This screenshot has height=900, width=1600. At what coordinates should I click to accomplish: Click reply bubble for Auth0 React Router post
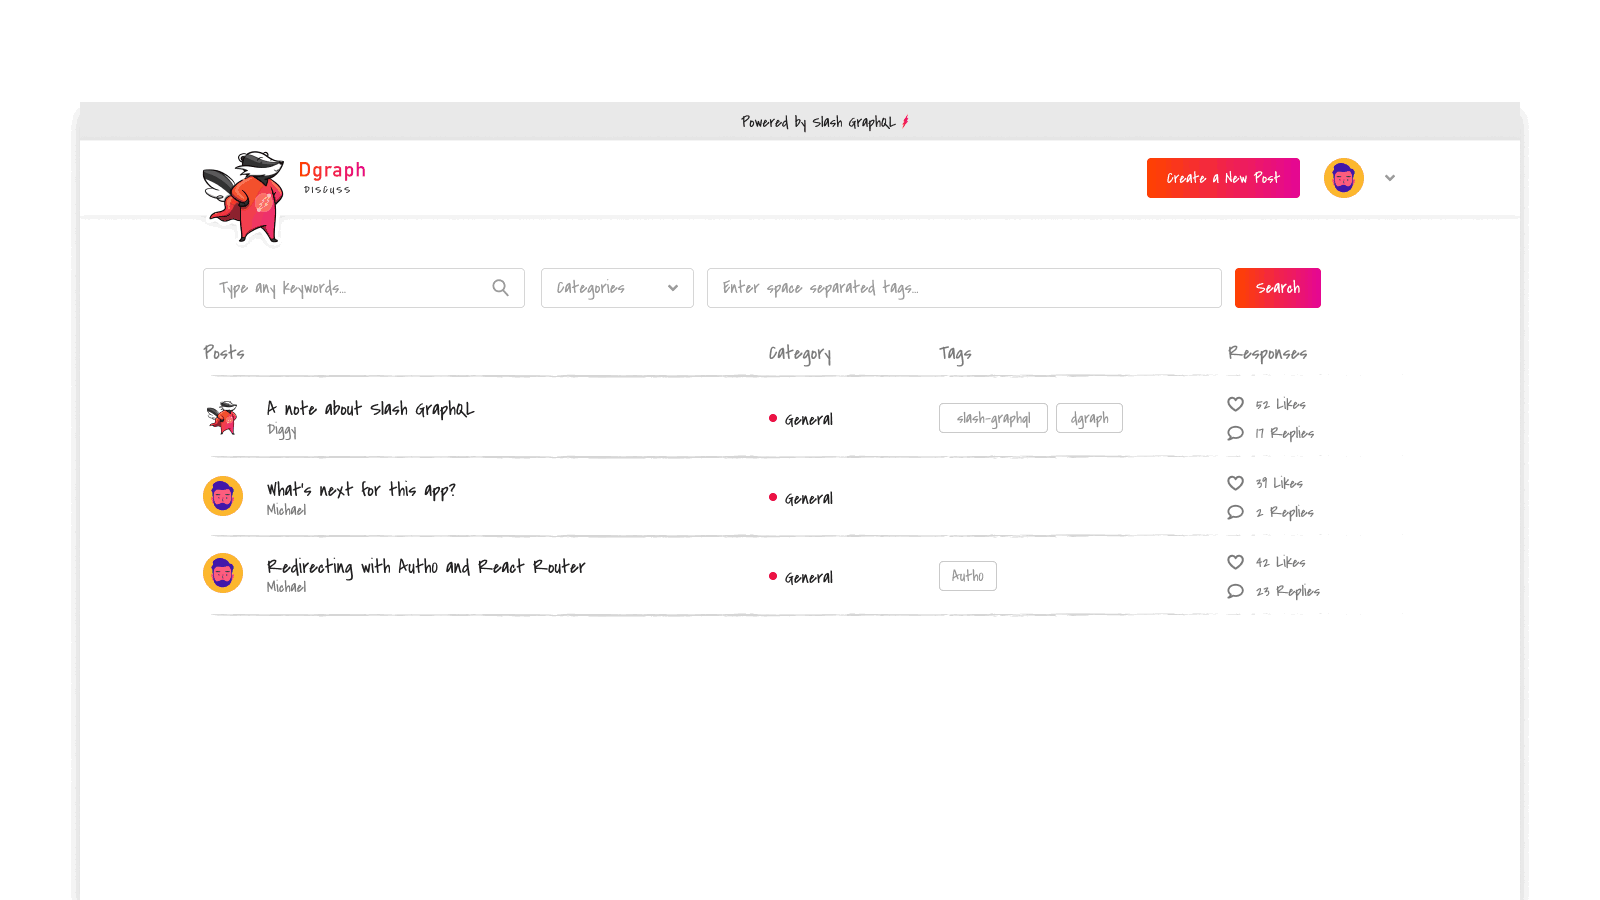[x=1235, y=591]
